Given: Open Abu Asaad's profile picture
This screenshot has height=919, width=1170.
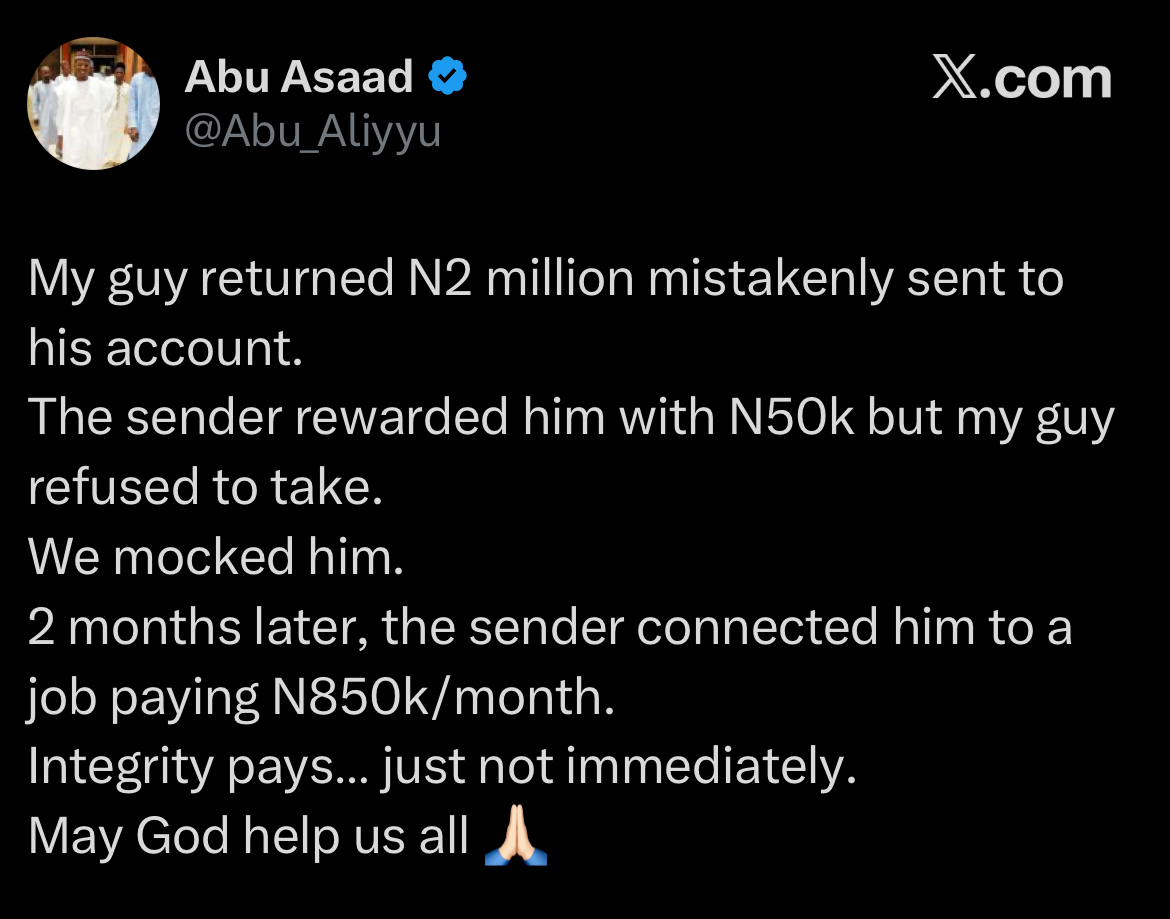Looking at the screenshot, I should point(93,104).
